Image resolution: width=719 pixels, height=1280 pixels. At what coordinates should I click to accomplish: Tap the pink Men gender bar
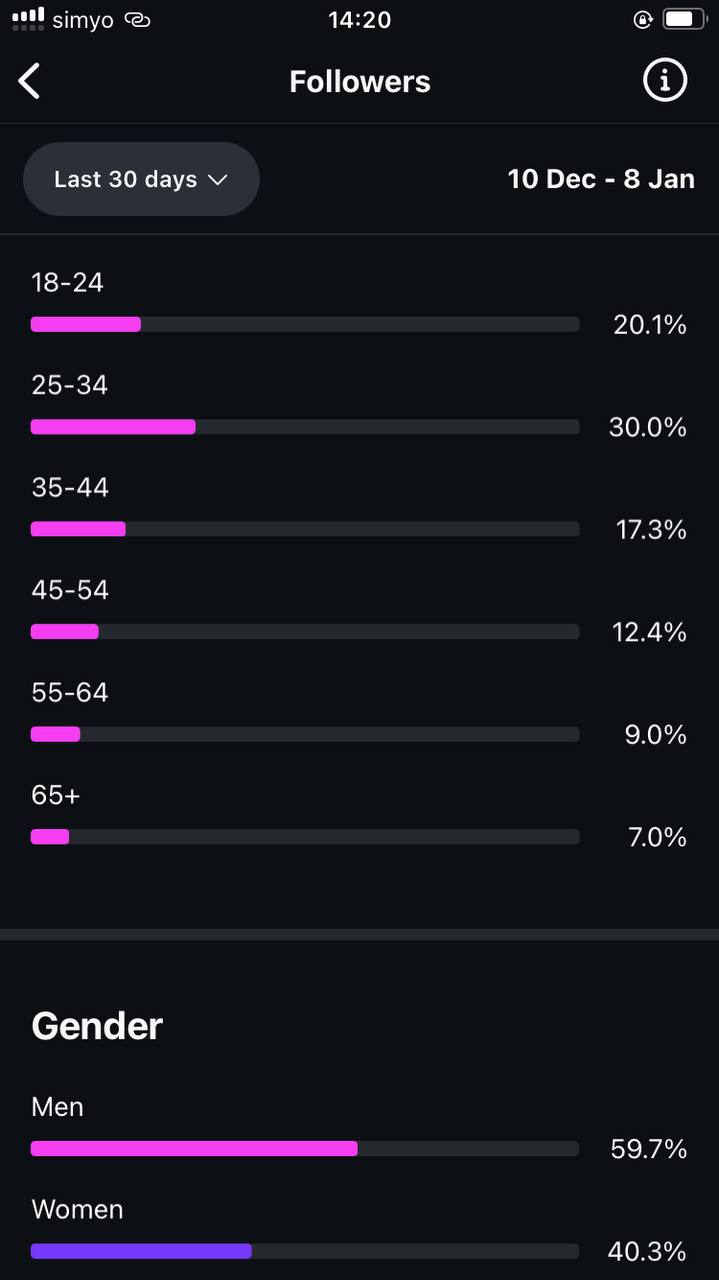194,1149
